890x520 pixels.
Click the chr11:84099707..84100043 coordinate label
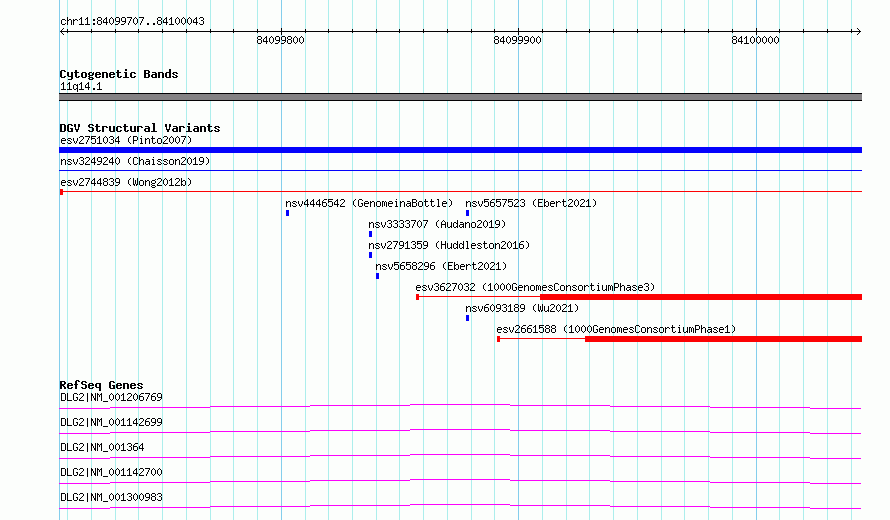click(132, 21)
